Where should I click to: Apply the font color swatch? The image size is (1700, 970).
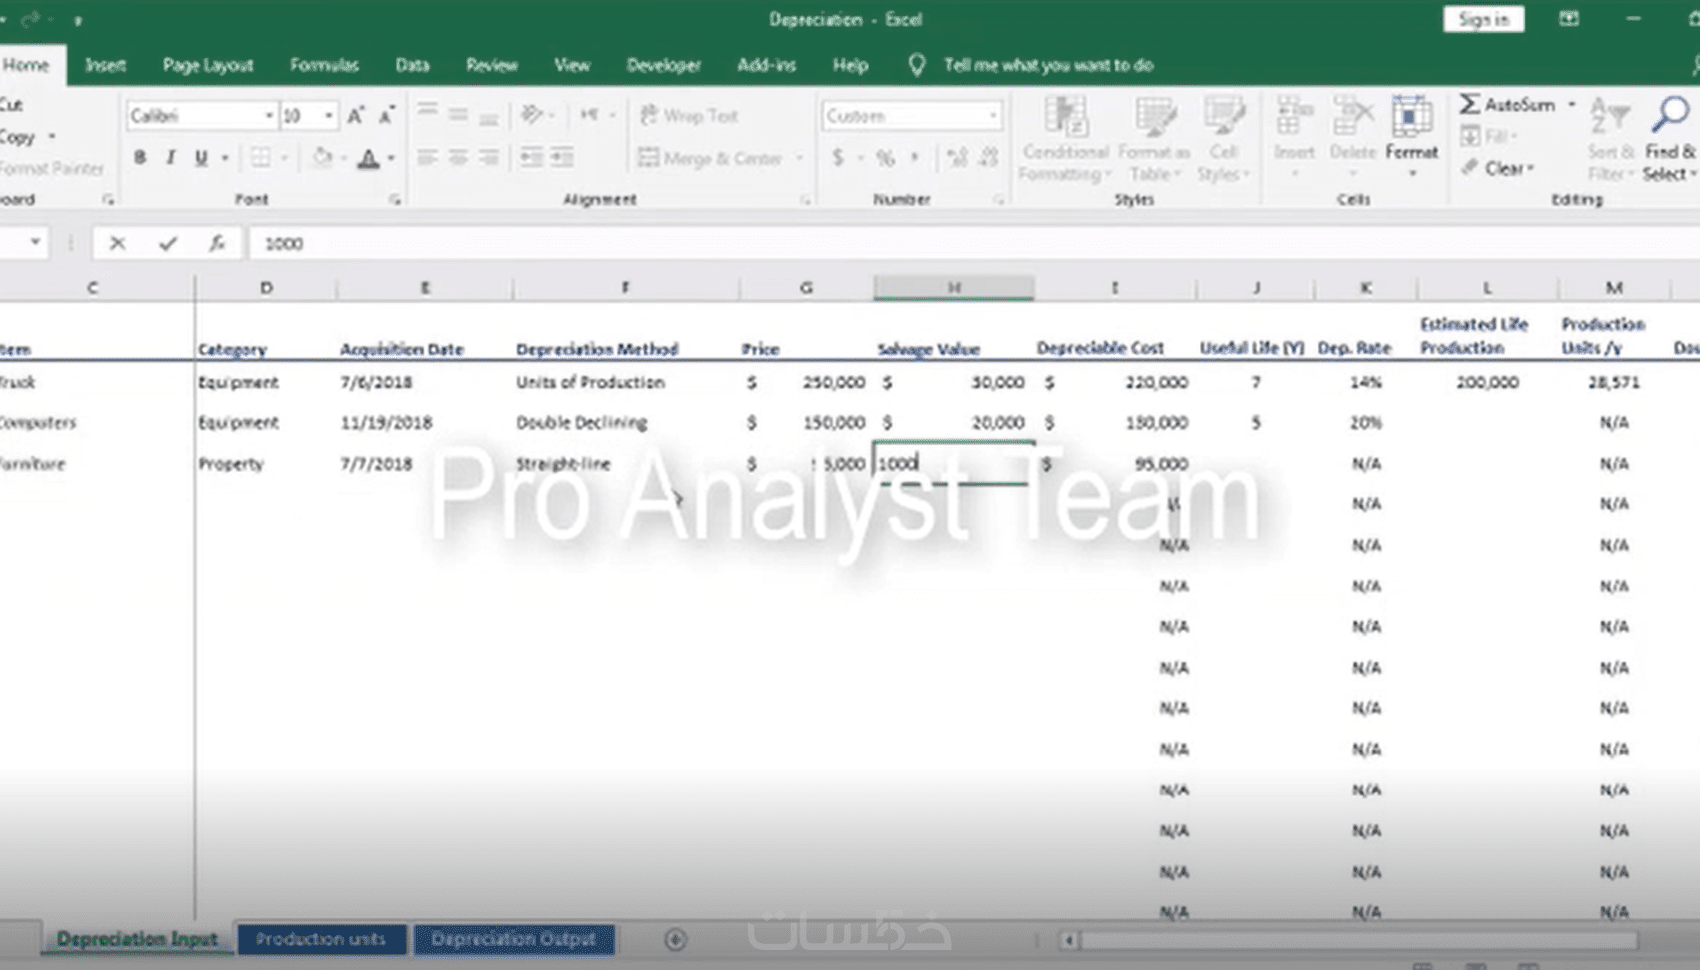[368, 158]
